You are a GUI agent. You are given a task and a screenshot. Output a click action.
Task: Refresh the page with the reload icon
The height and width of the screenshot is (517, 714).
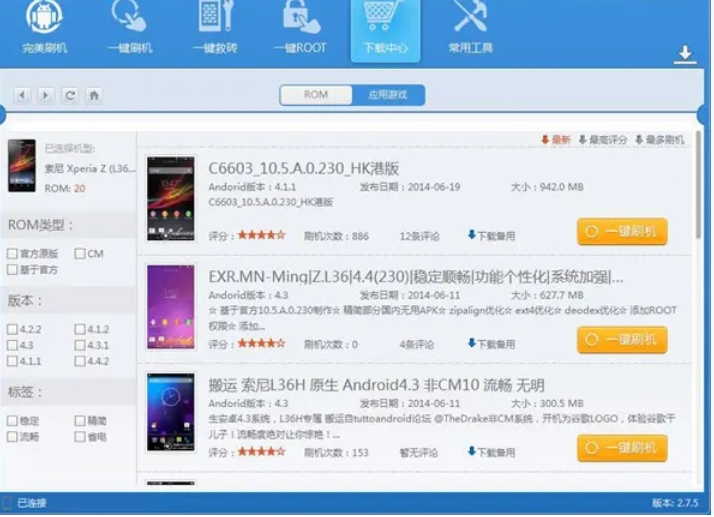(x=70, y=95)
